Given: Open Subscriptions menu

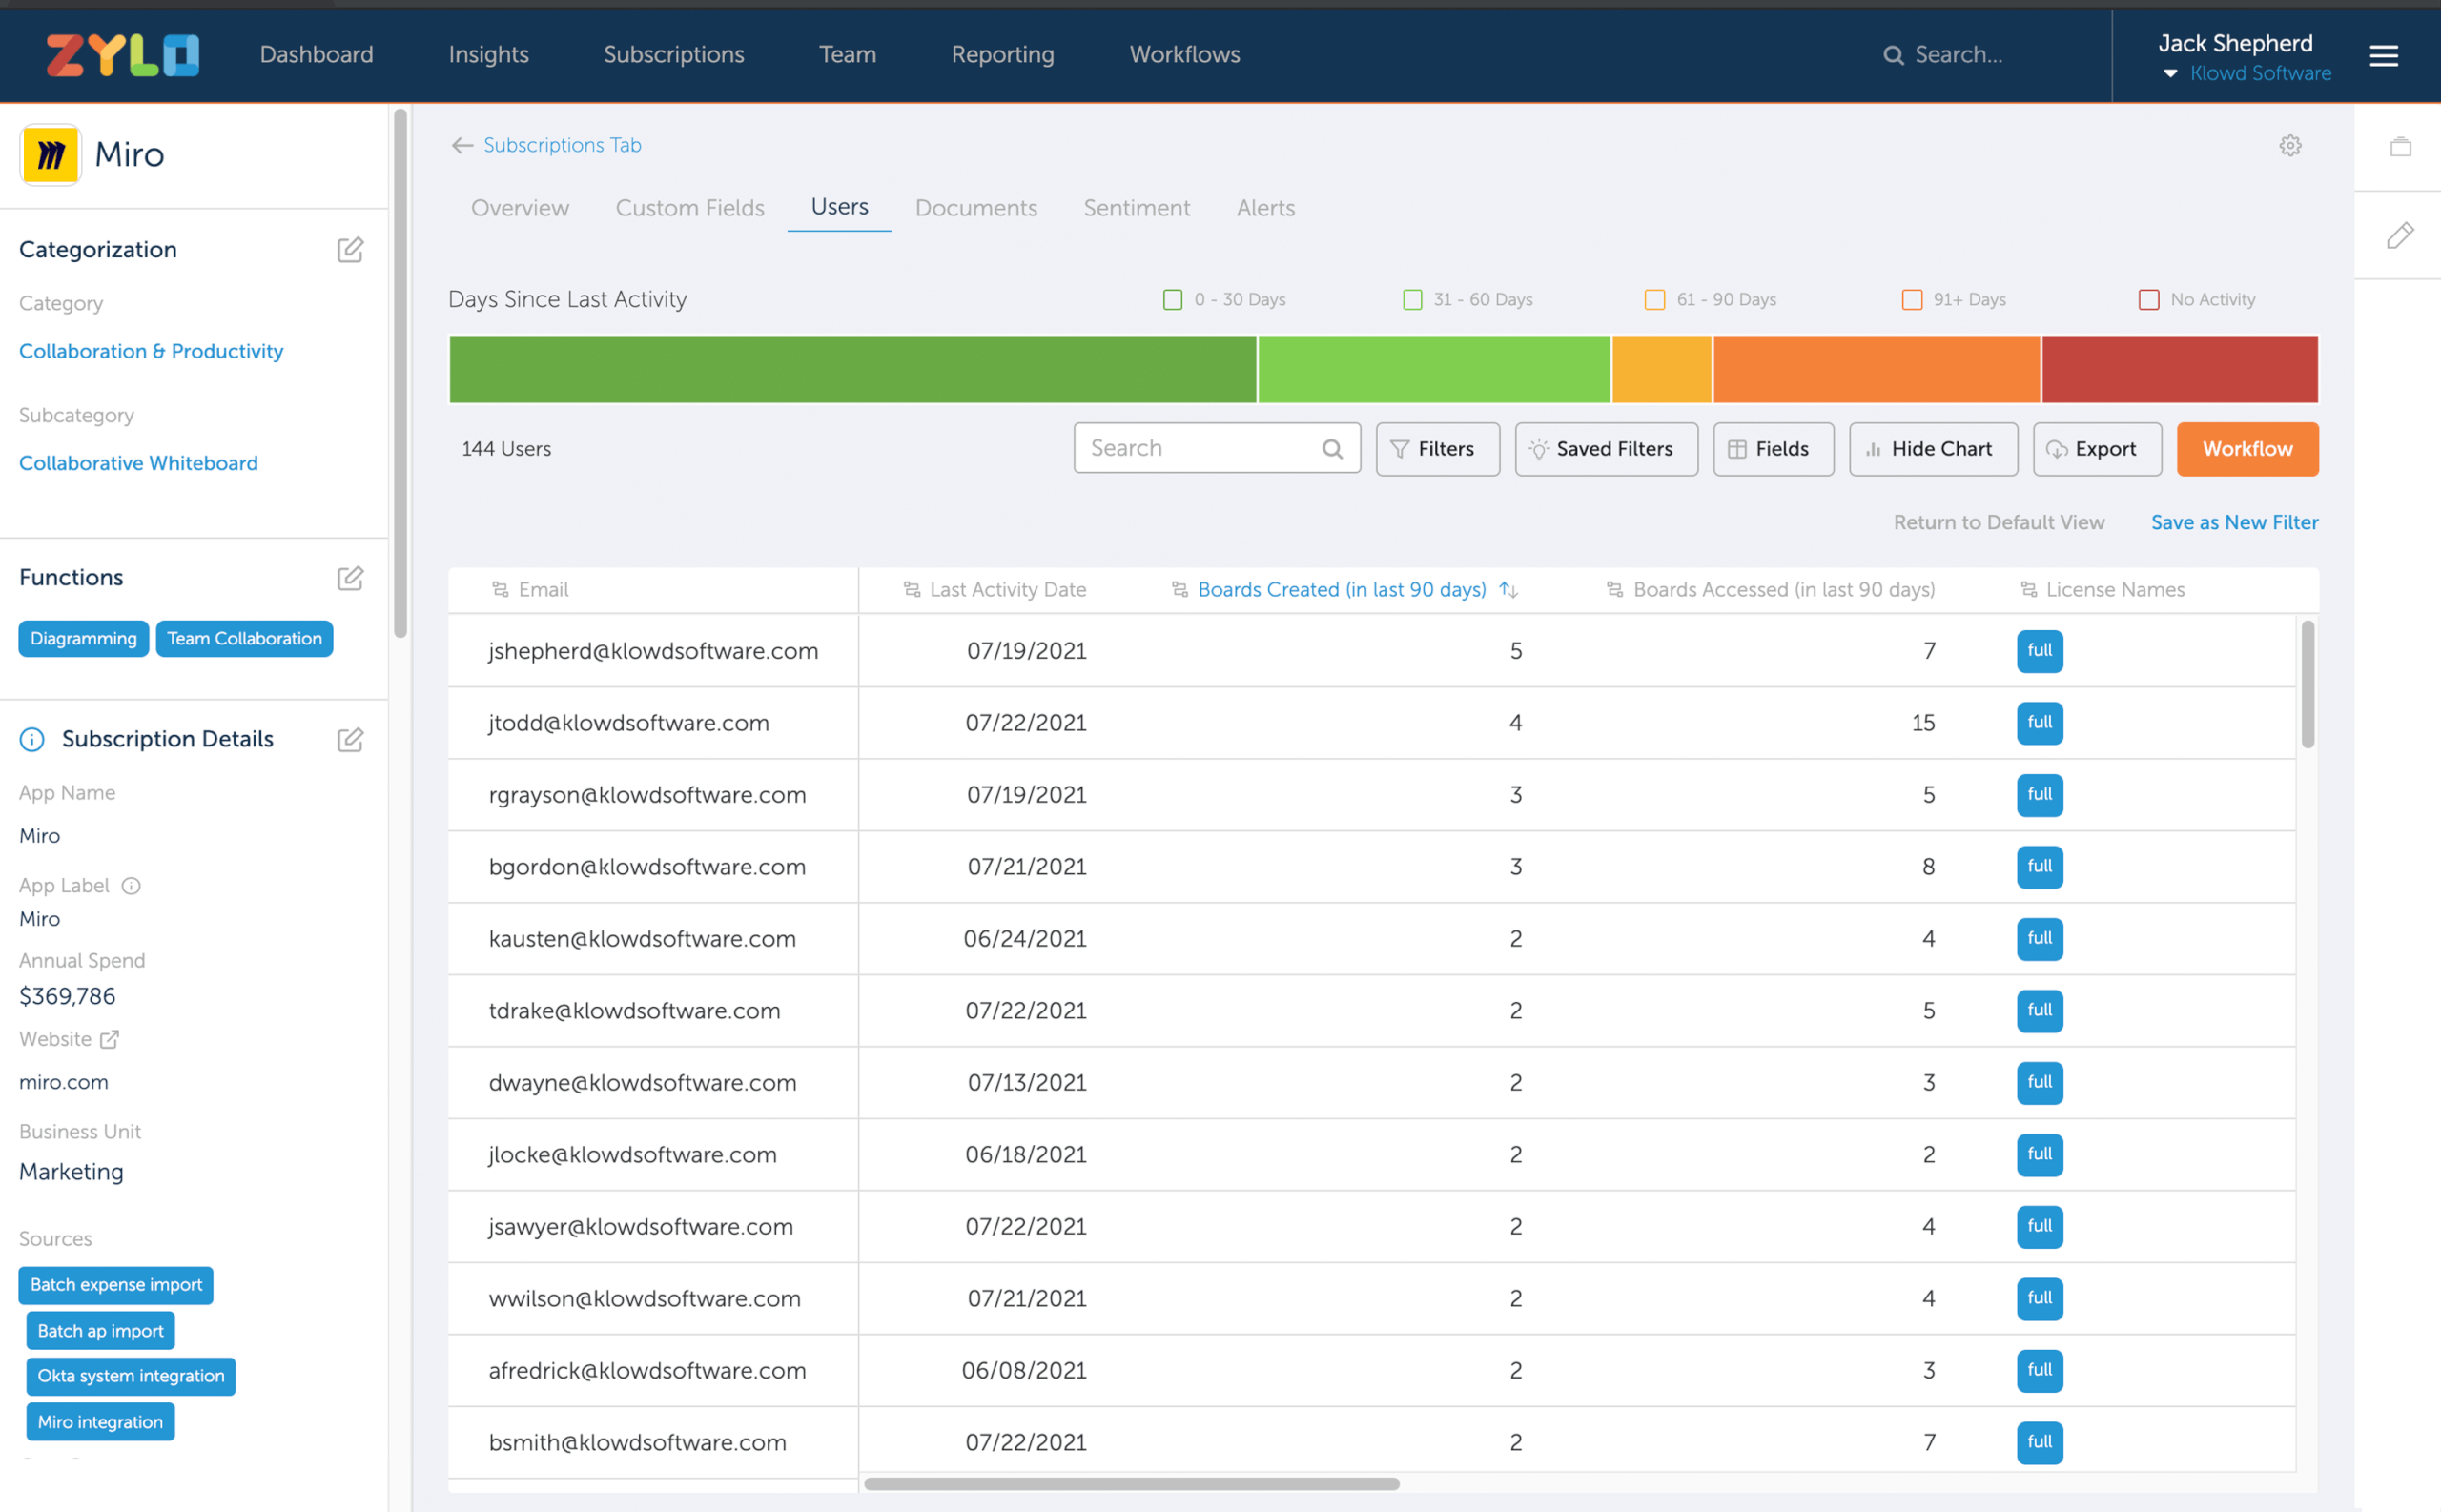Looking at the screenshot, I should tap(673, 55).
